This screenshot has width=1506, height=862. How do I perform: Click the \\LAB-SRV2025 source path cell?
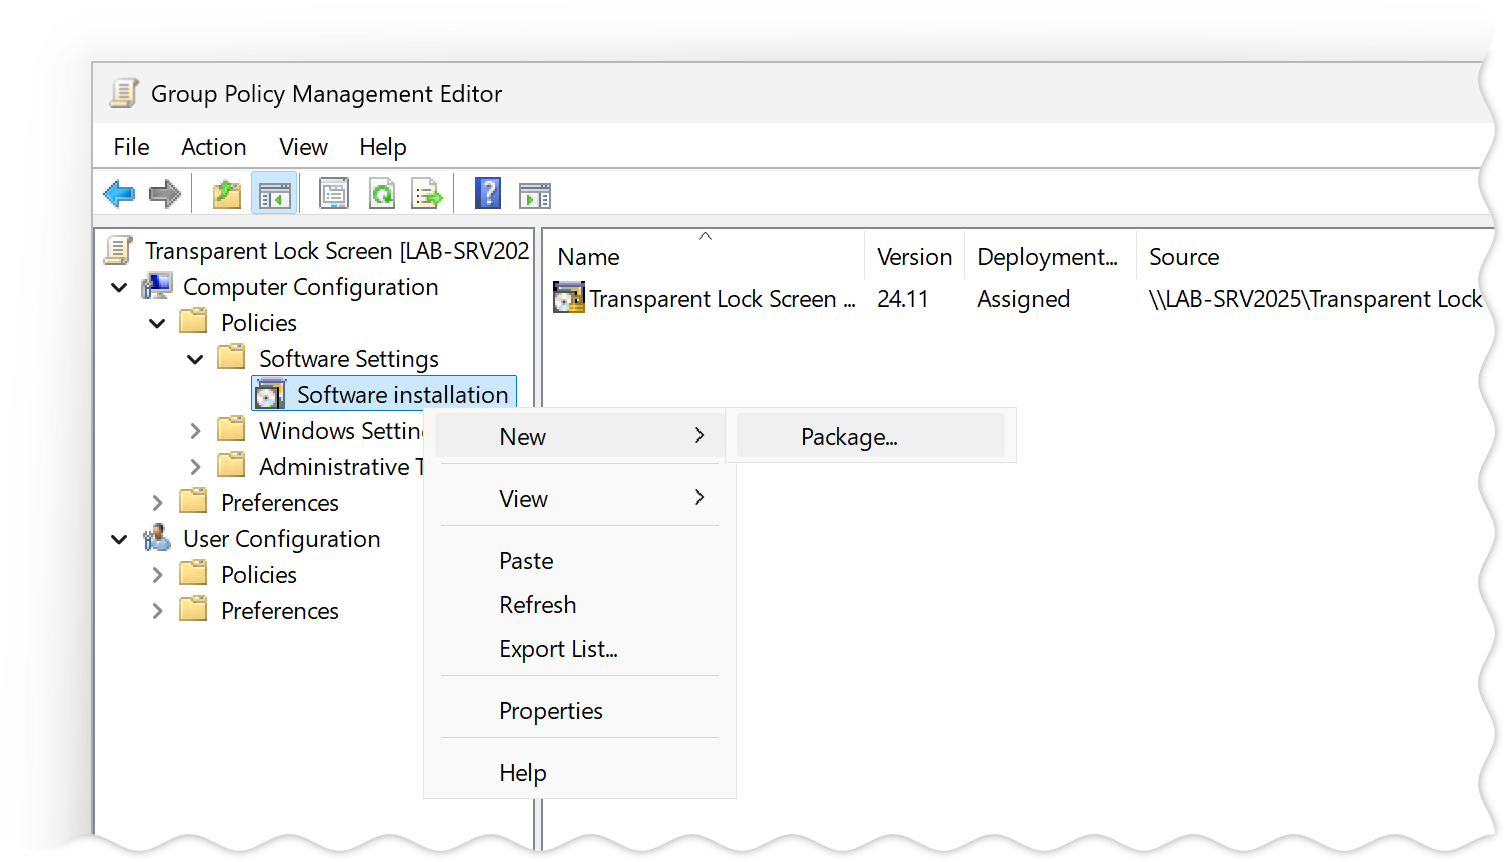[x=1315, y=298]
